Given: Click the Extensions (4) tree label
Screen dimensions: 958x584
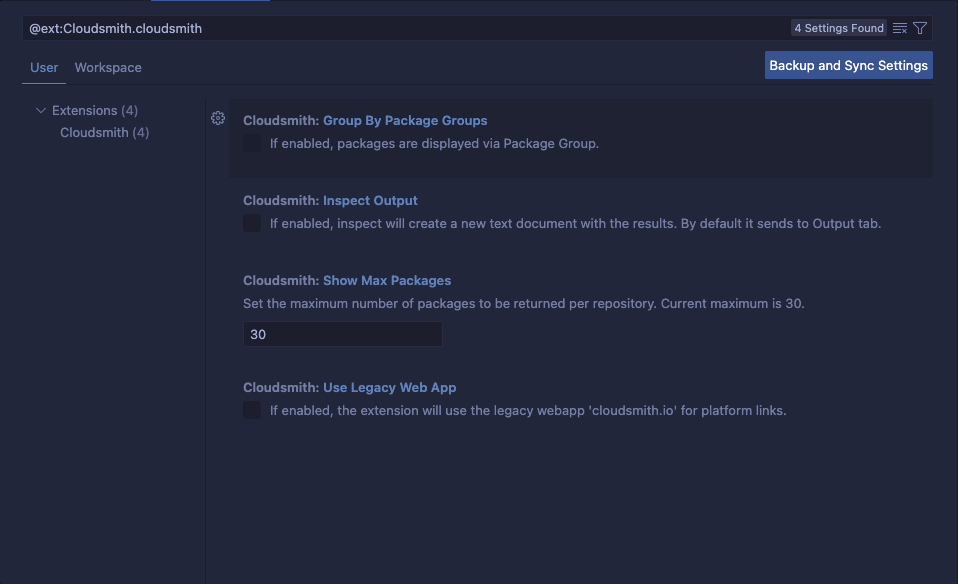Looking at the screenshot, I should (x=95, y=111).
